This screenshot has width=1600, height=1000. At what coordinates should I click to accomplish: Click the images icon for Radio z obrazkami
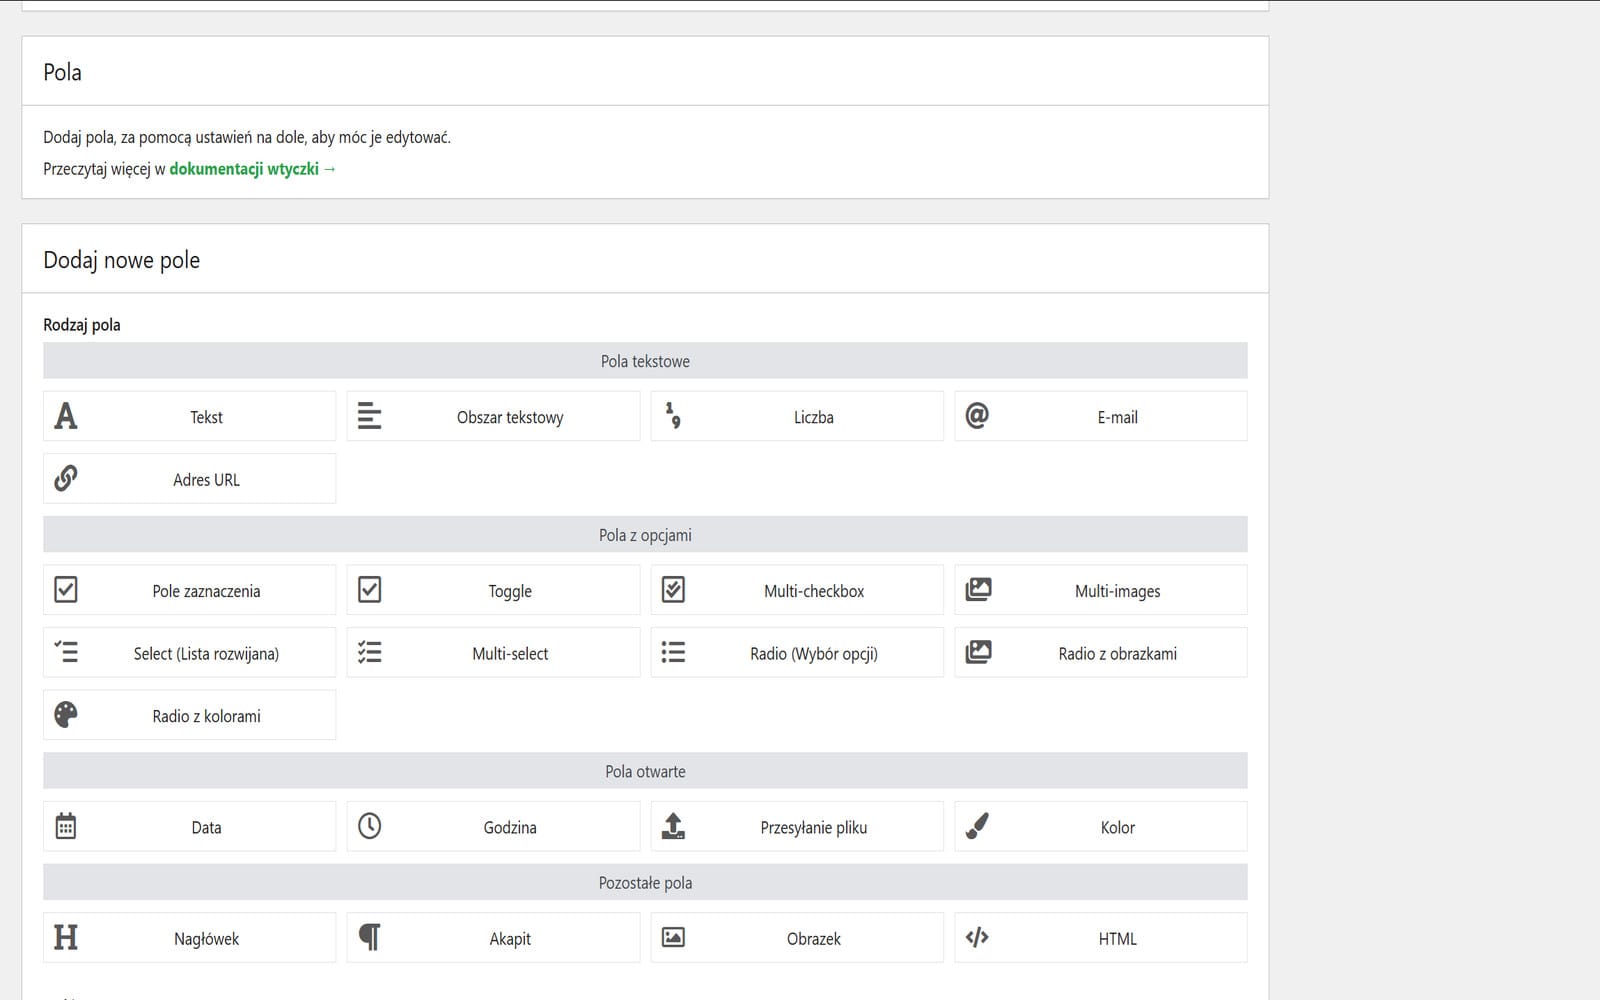pyautogui.click(x=978, y=652)
